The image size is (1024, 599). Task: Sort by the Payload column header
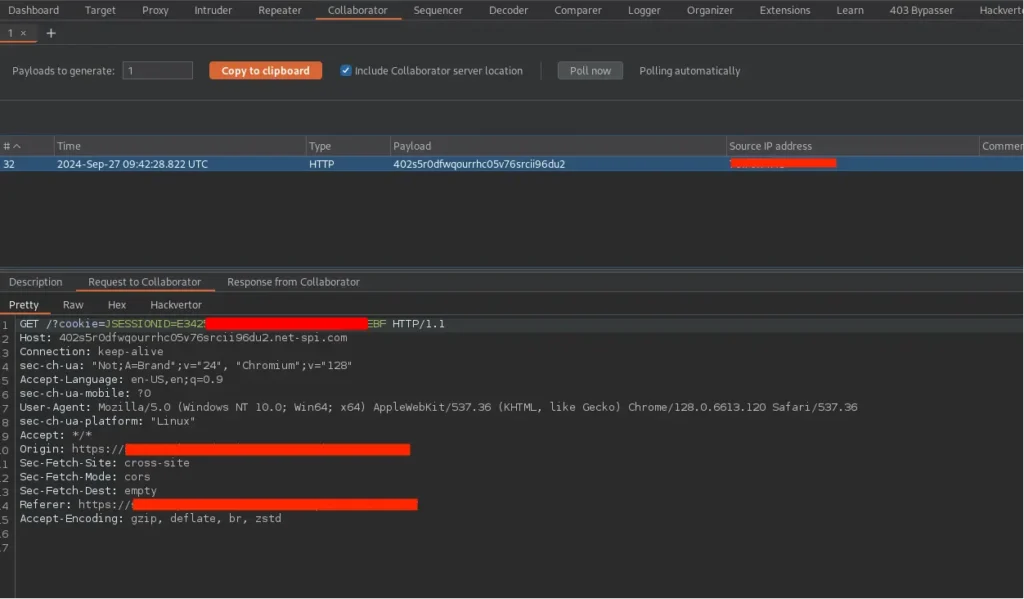click(x=558, y=146)
